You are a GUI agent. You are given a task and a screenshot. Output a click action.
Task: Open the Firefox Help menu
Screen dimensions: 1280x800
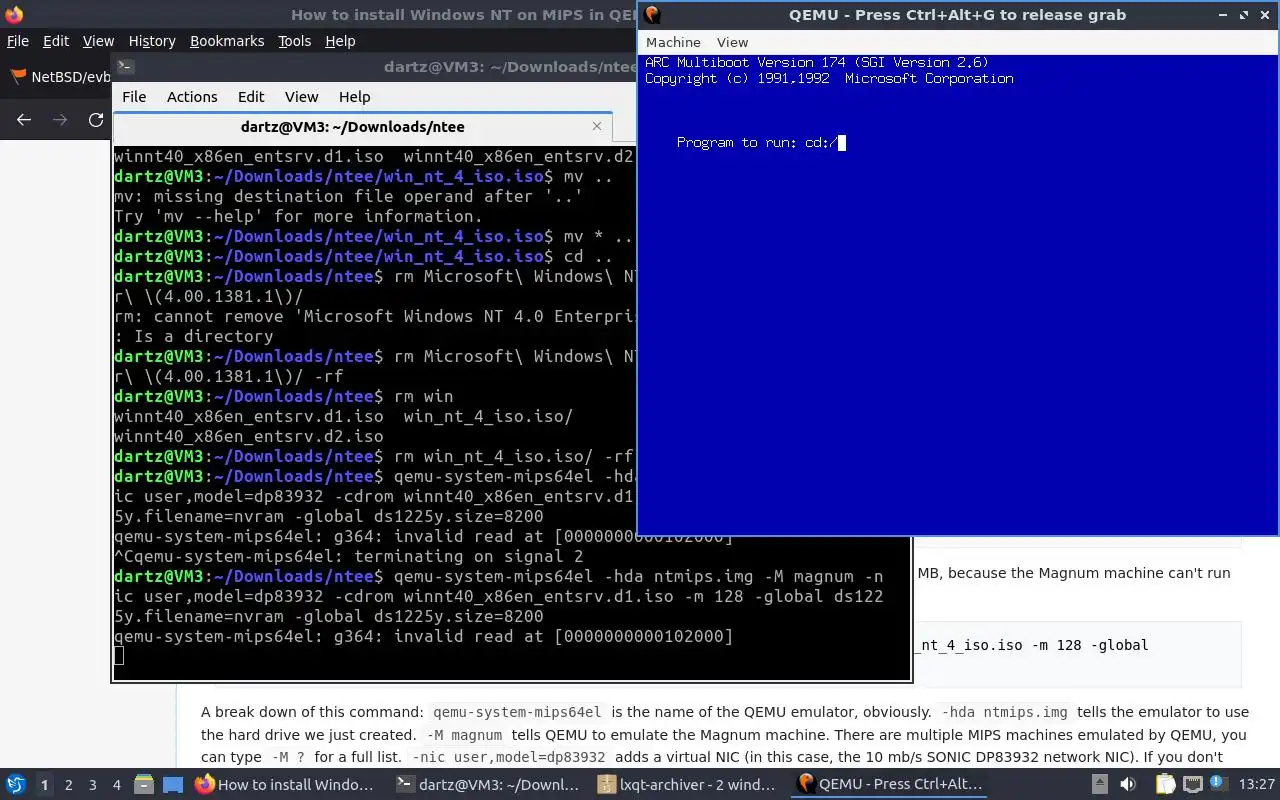tap(340, 41)
